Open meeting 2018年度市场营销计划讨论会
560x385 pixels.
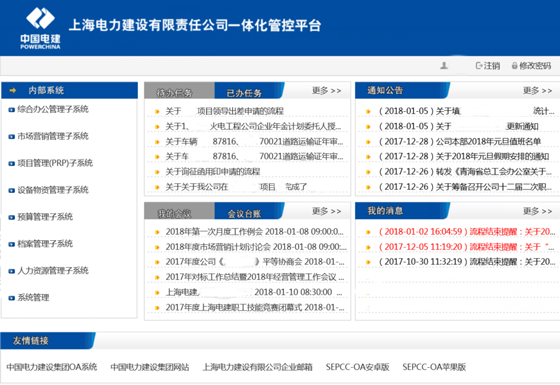pyautogui.click(x=256, y=247)
